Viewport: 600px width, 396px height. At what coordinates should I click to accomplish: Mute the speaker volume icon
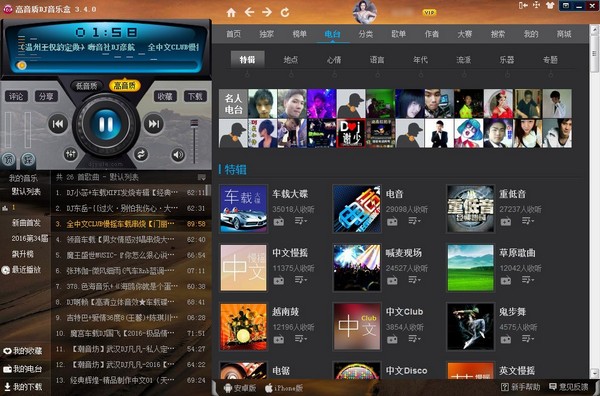(178, 155)
